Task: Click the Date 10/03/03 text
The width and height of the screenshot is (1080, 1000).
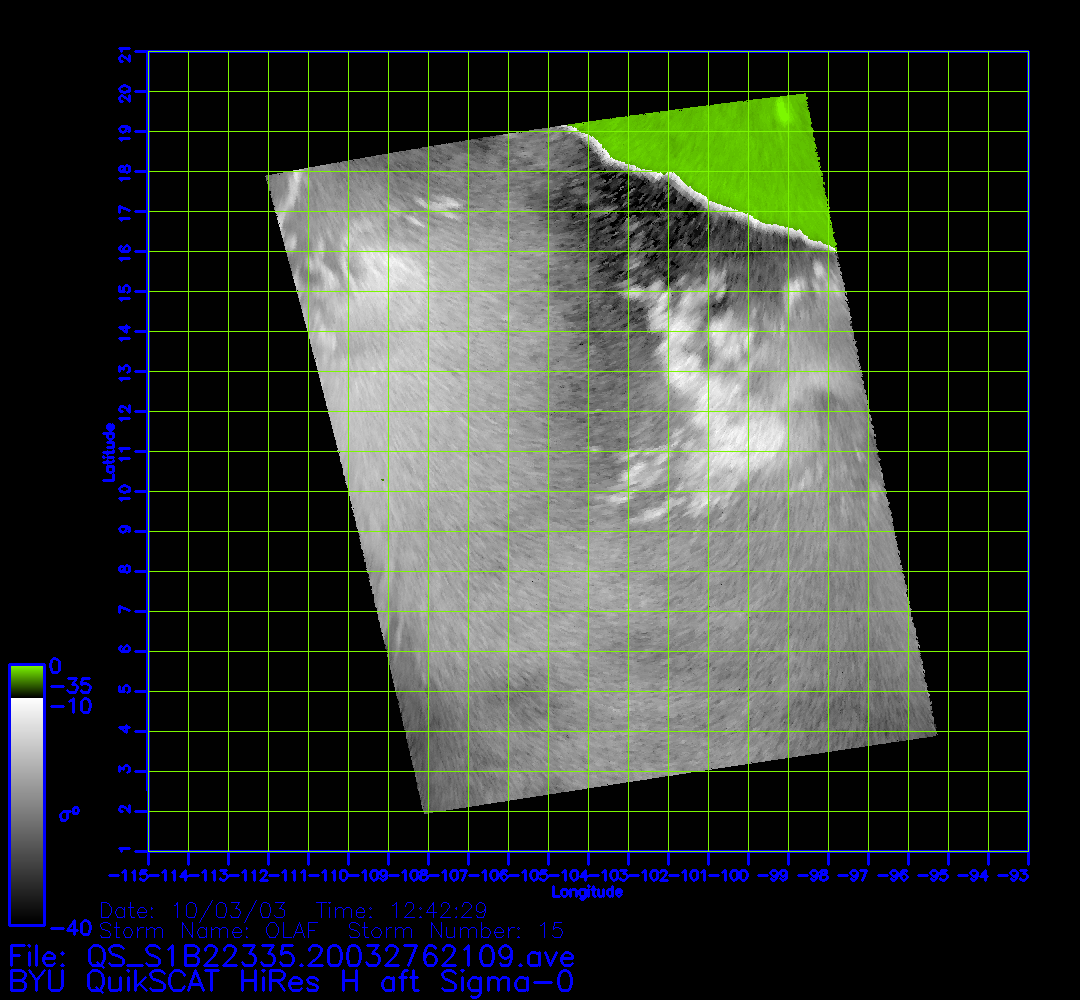Action: coord(194,911)
